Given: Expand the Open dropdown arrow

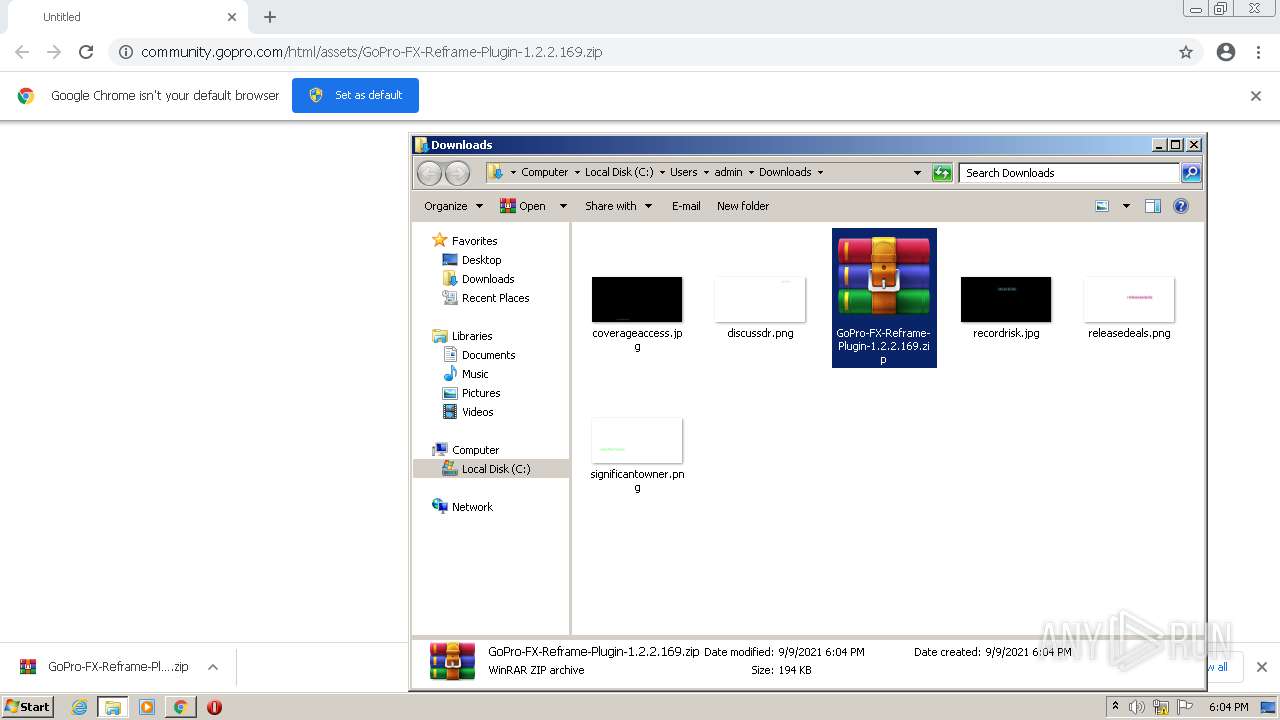Looking at the screenshot, I should pyautogui.click(x=563, y=206).
